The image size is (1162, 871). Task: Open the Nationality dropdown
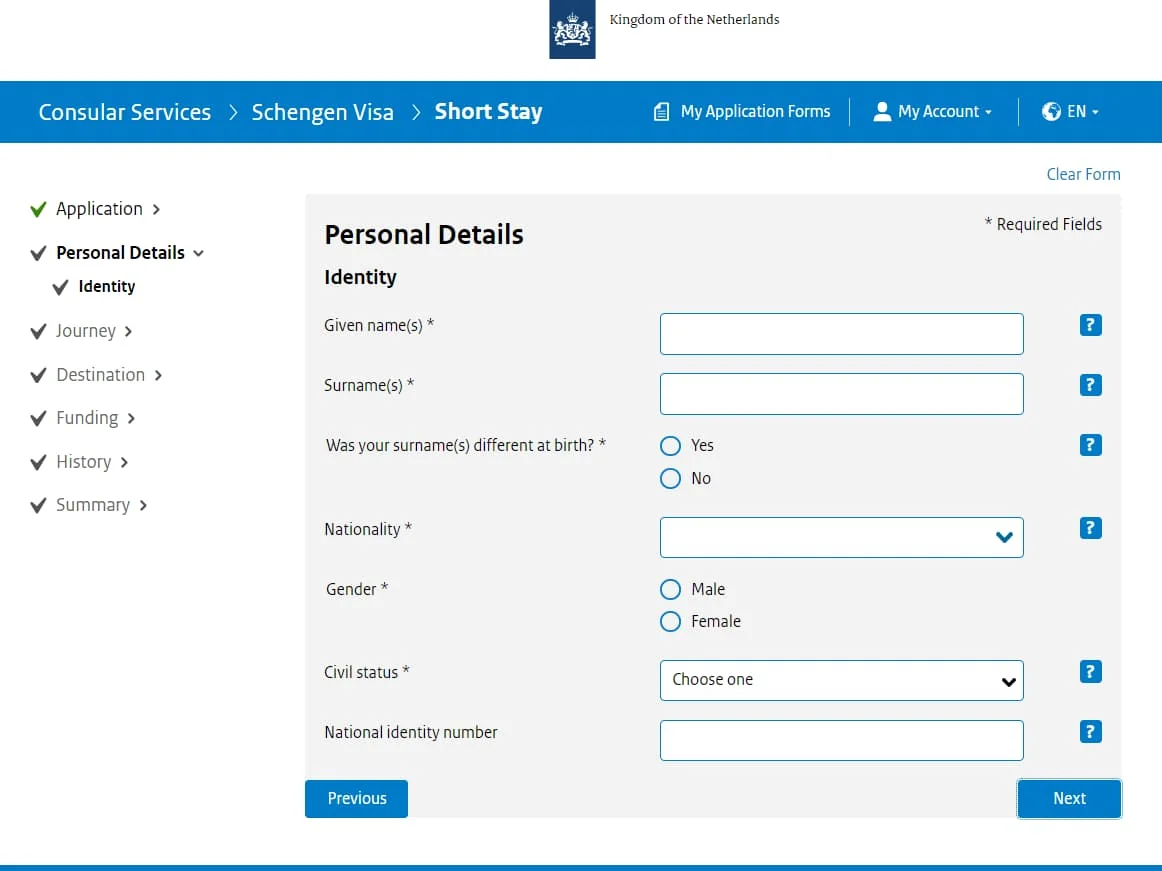click(841, 537)
